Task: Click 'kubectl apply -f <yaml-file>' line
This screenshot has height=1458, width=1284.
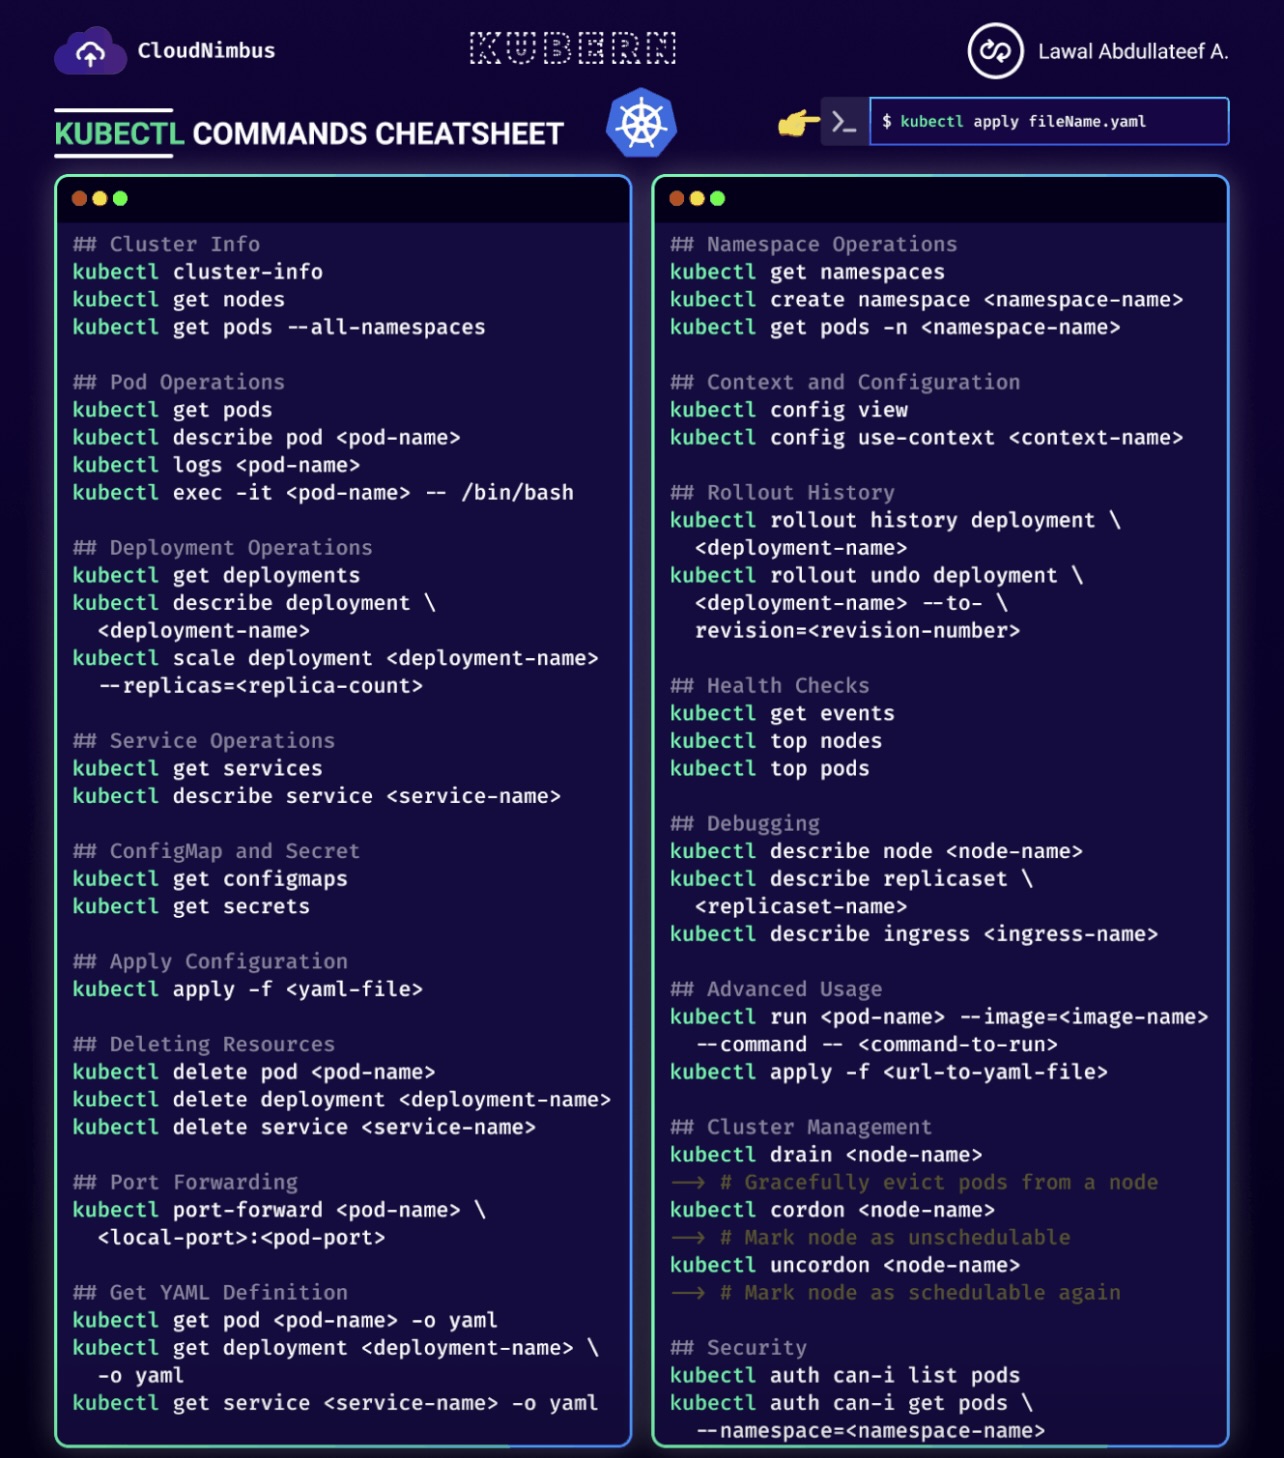Action: (x=247, y=989)
